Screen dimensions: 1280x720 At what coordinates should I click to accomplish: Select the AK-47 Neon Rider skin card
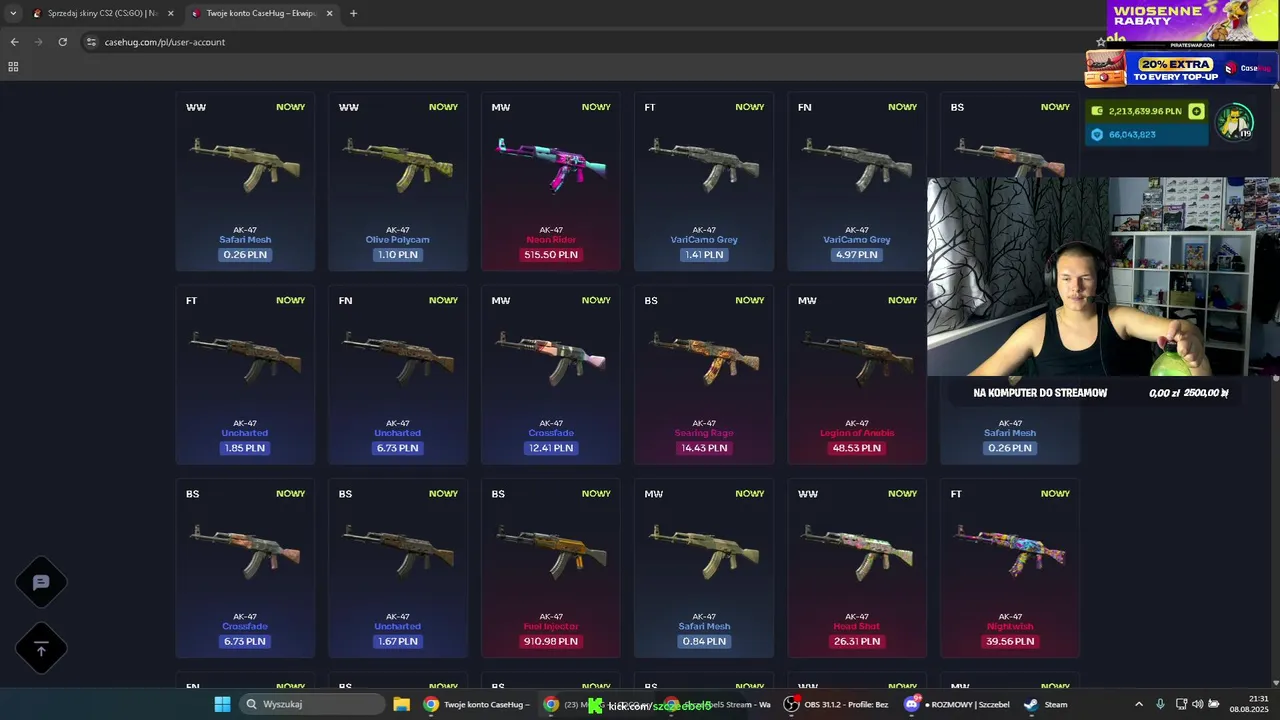[x=551, y=181]
